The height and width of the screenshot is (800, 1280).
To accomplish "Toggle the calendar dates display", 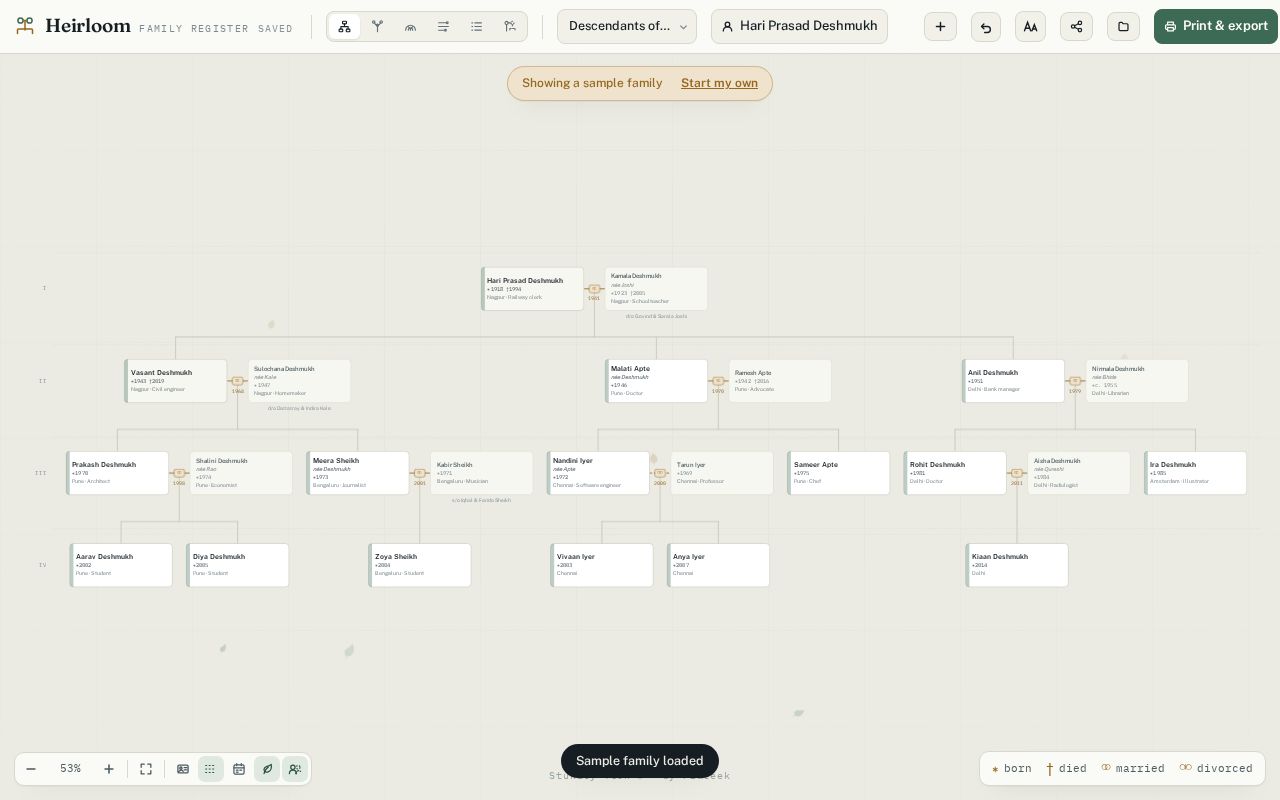I will (239, 769).
